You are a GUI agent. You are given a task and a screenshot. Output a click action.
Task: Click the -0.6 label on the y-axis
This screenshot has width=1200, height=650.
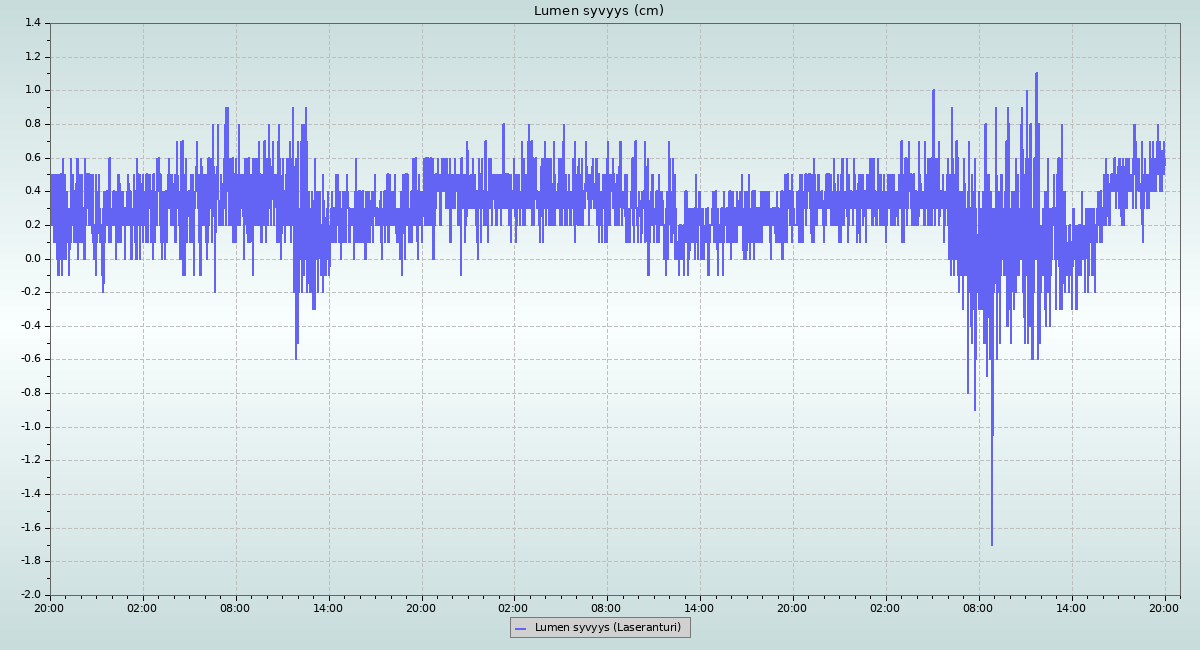point(31,359)
